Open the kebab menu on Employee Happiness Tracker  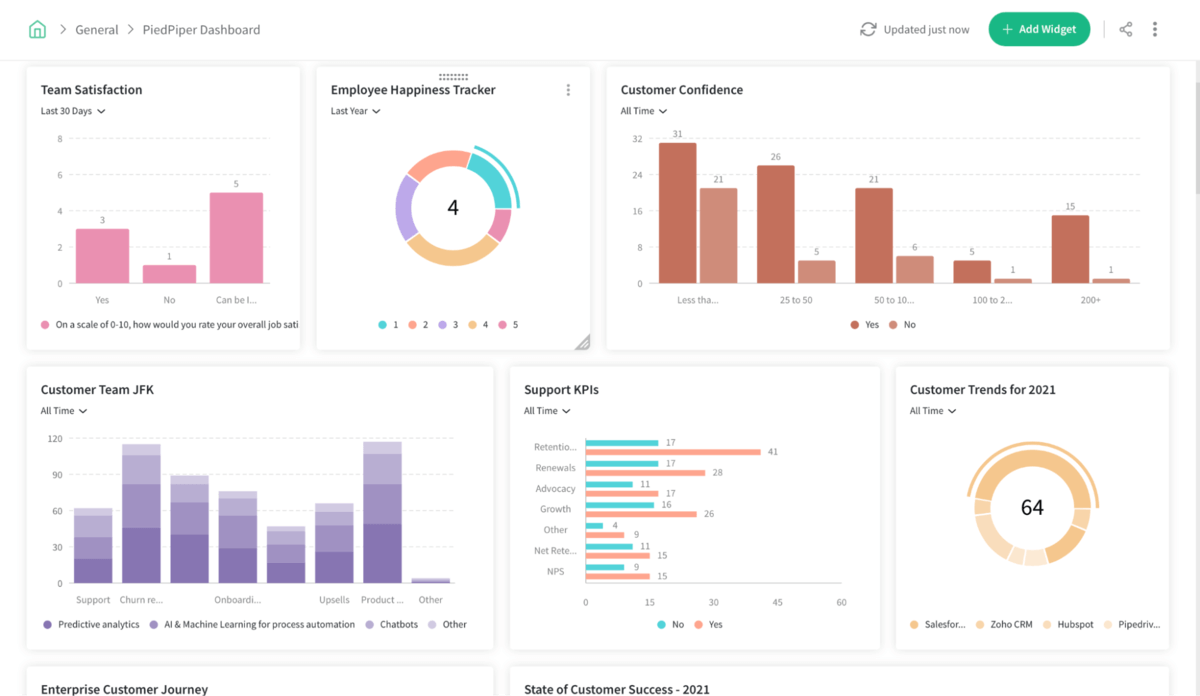tap(568, 89)
